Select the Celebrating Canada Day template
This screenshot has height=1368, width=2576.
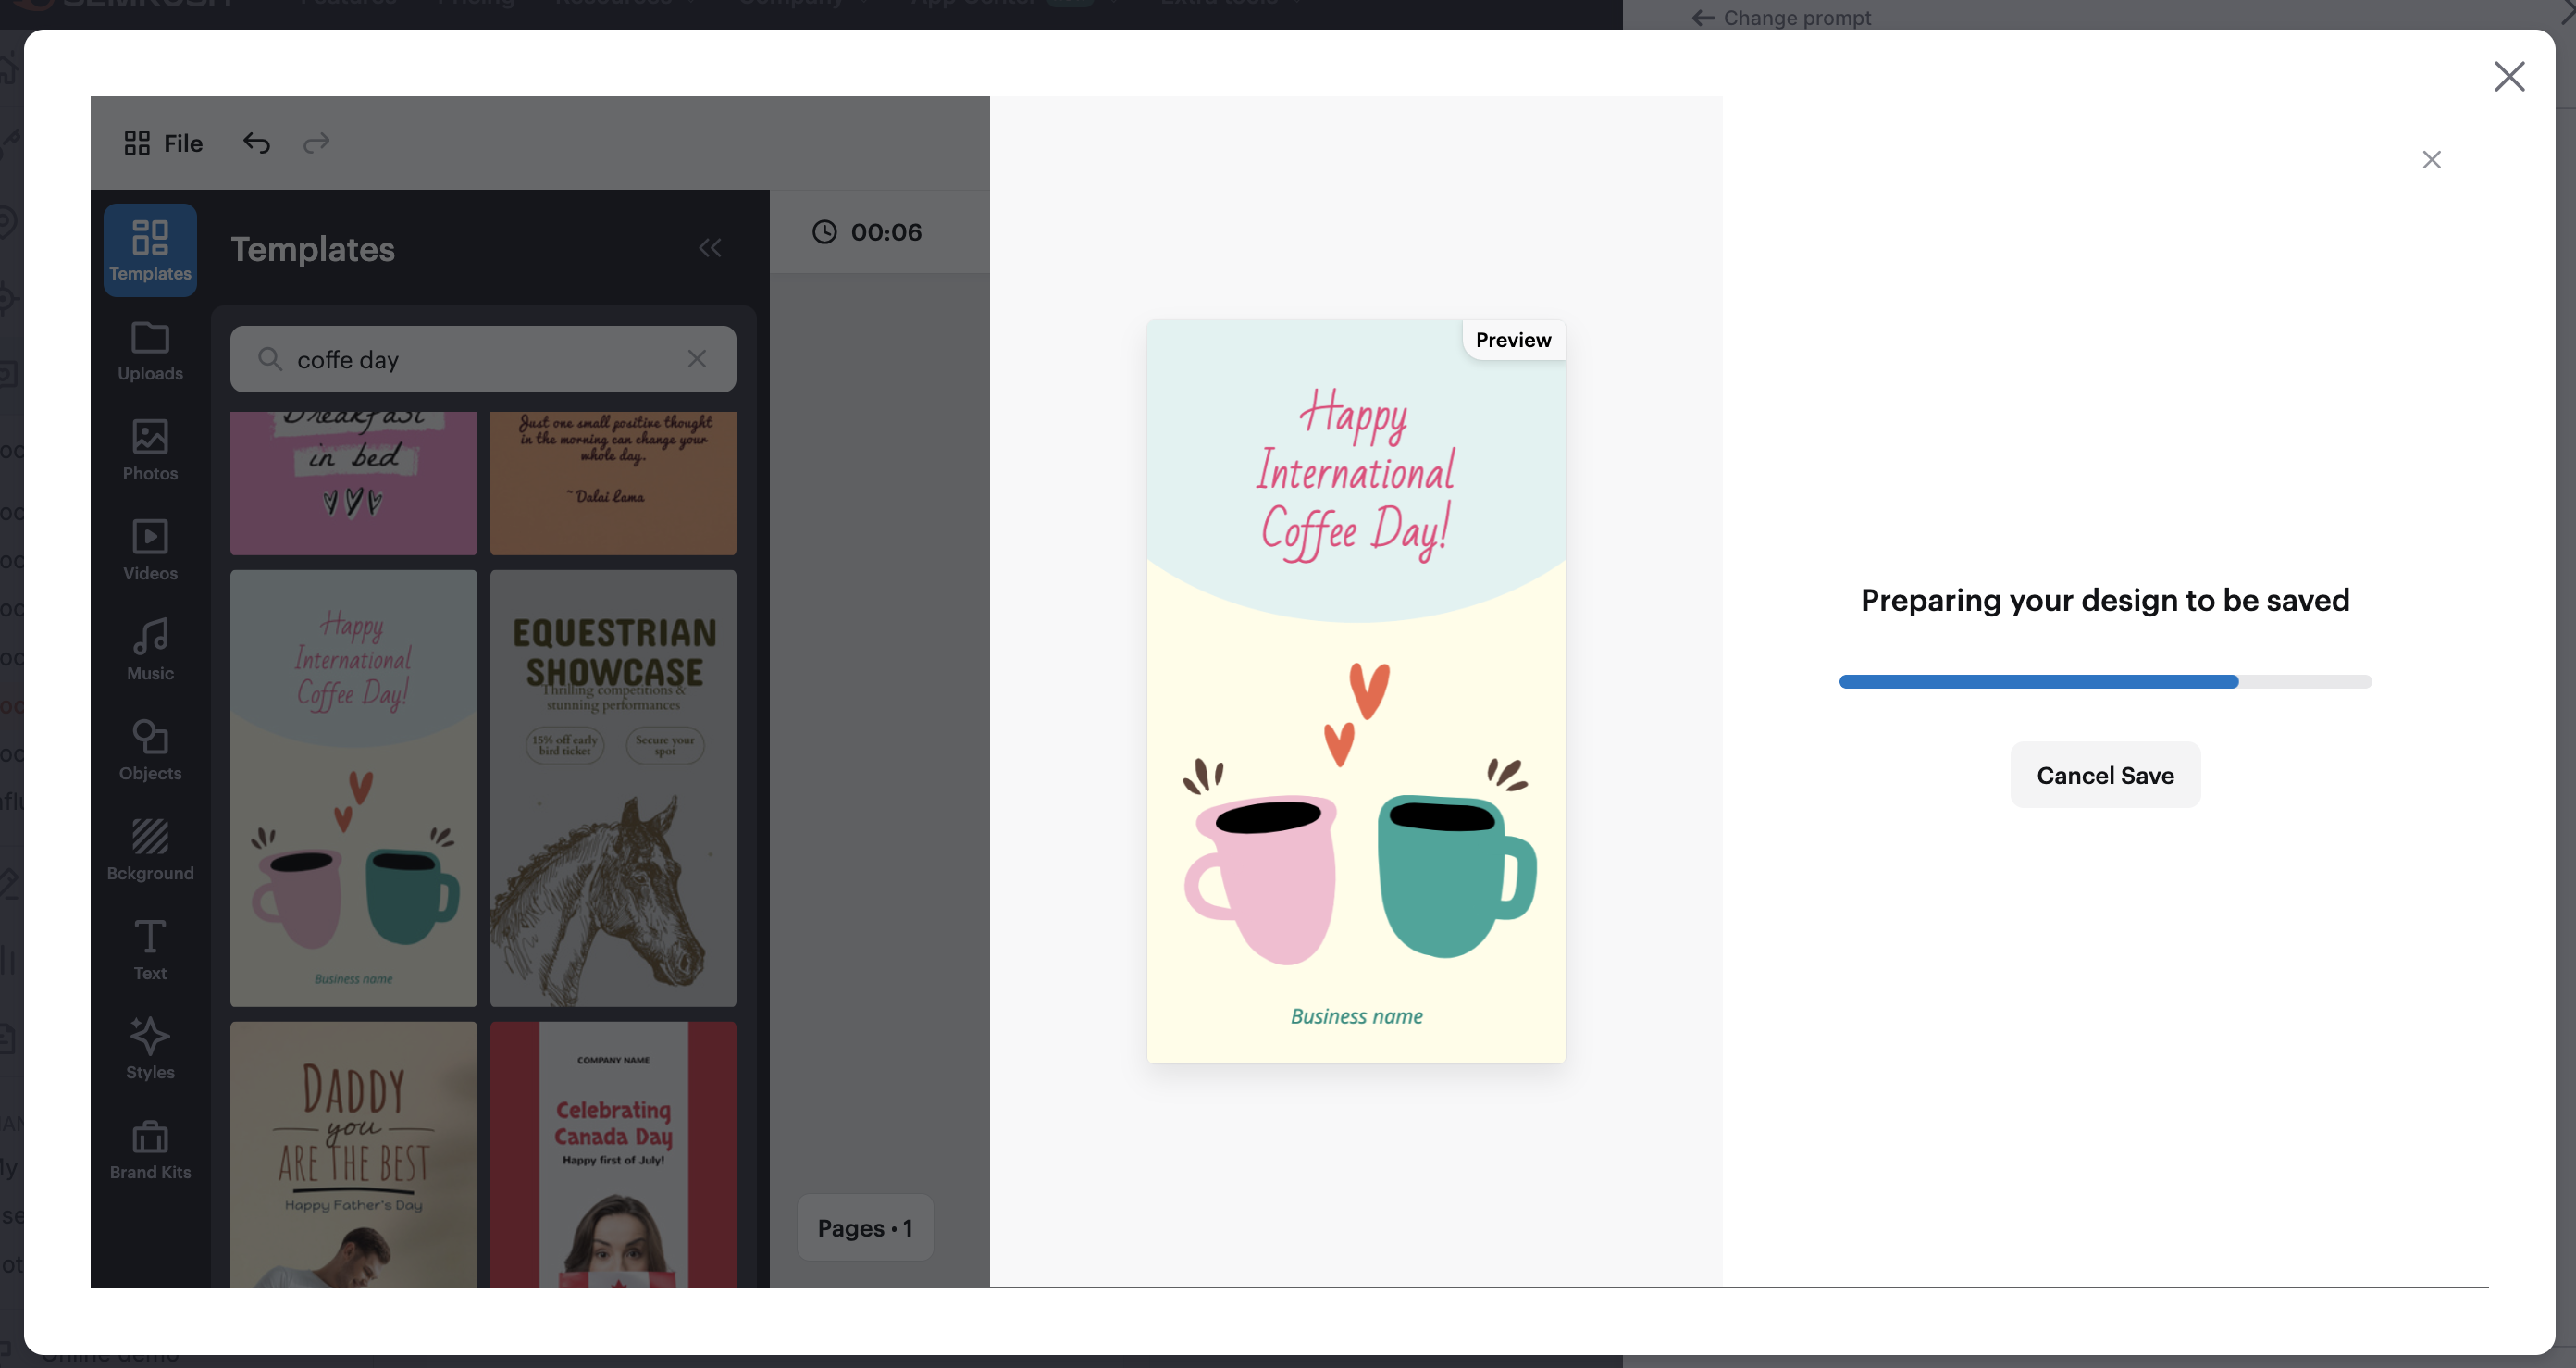[x=613, y=1155]
